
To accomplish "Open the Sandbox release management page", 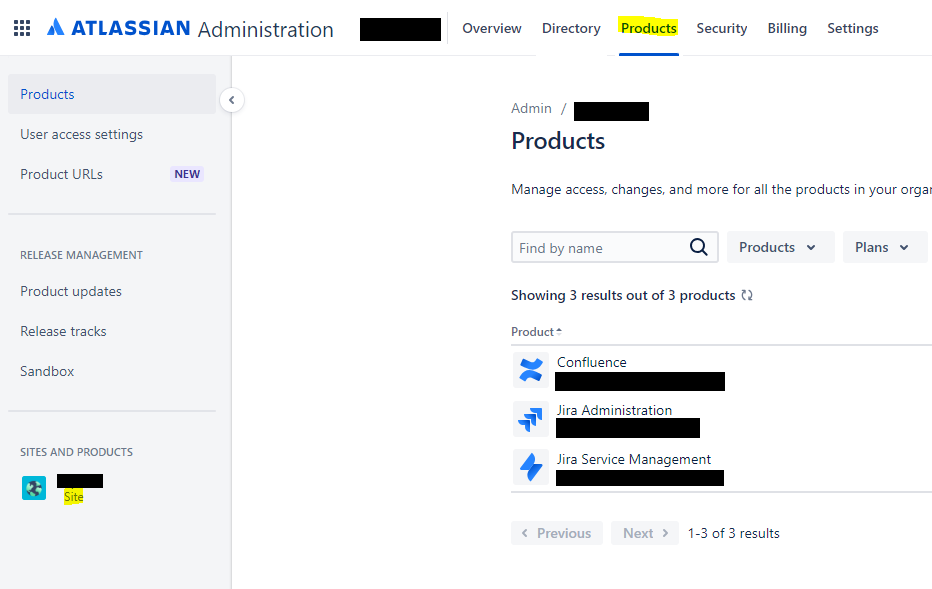I will point(46,371).
